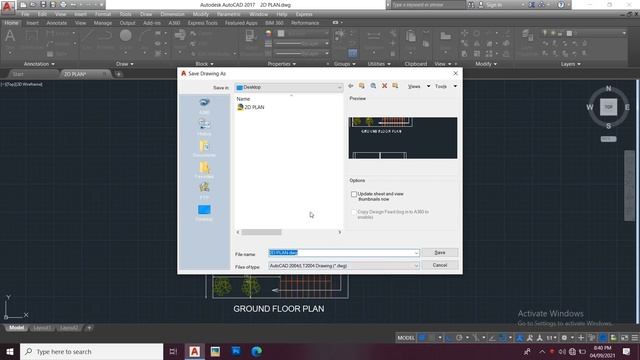The height and width of the screenshot is (360, 640).
Task: Toggle annotation auto-scale in status bar
Action: point(529,338)
